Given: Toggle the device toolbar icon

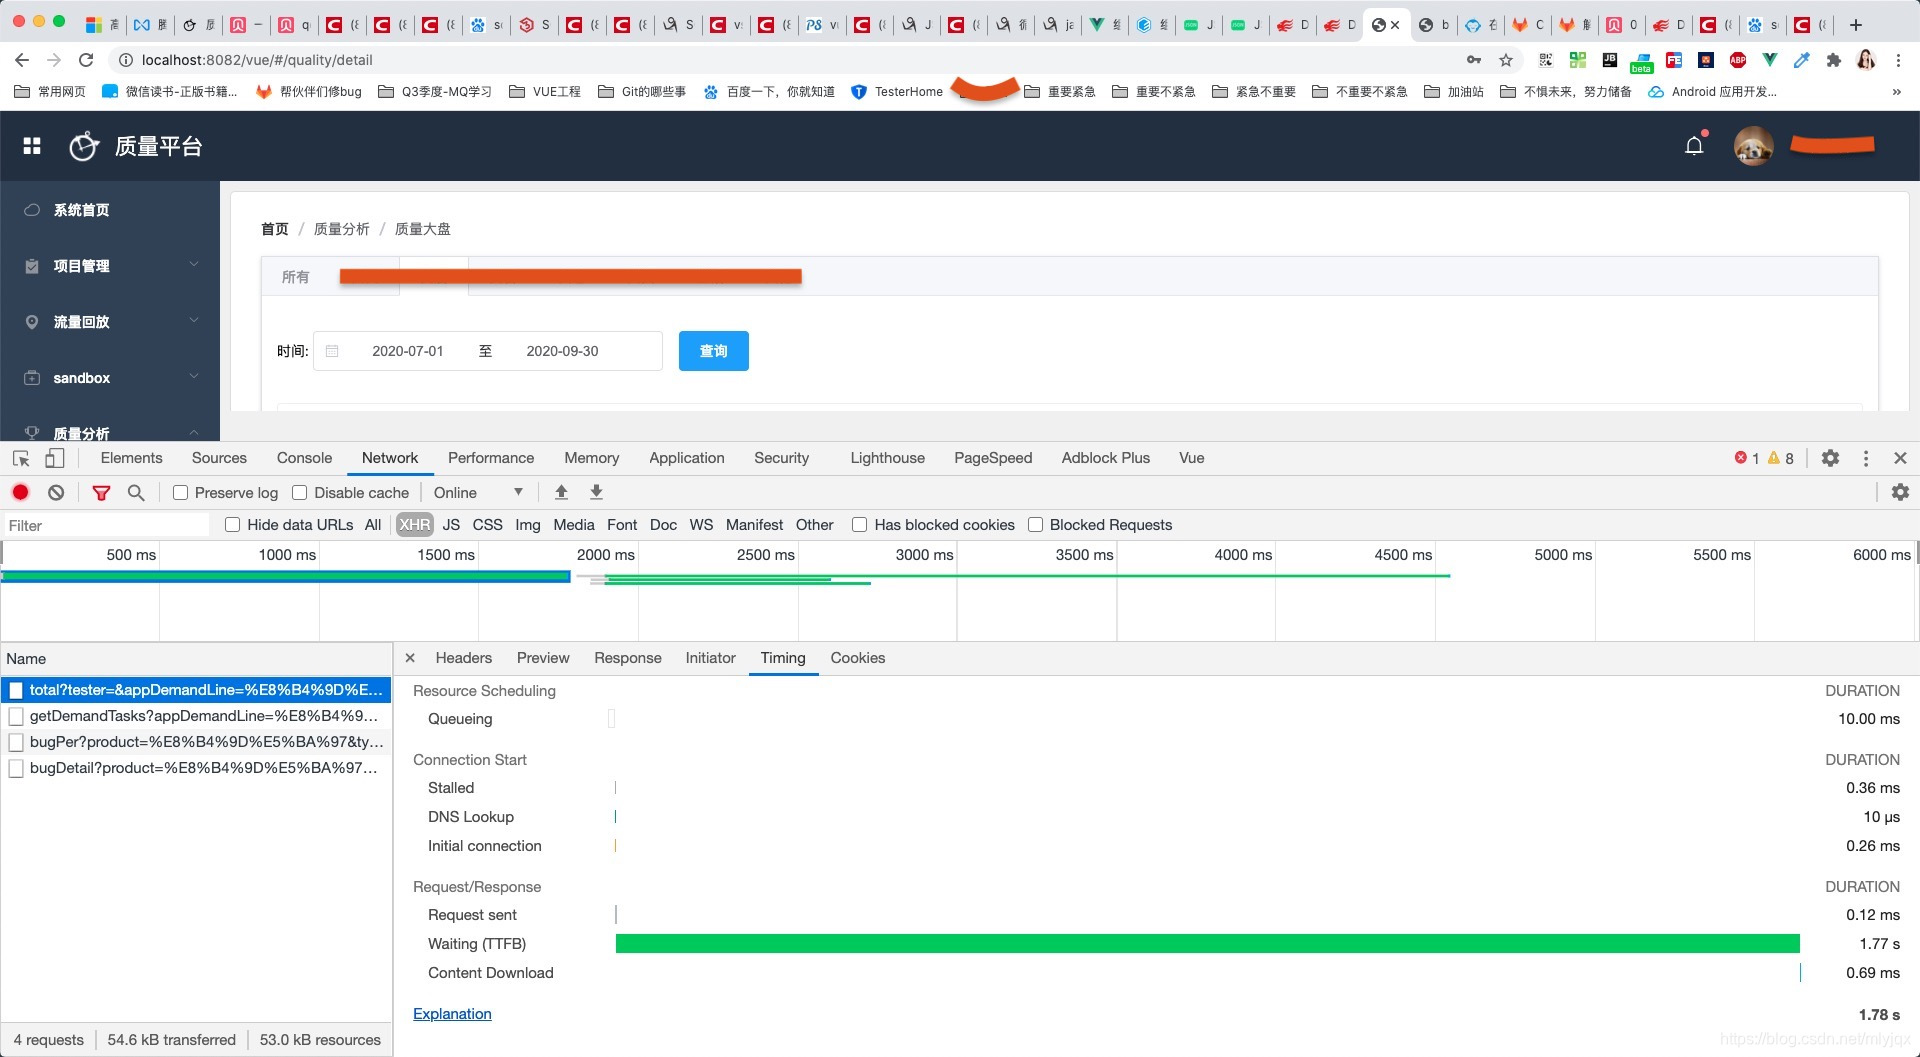Looking at the screenshot, I should [55, 458].
